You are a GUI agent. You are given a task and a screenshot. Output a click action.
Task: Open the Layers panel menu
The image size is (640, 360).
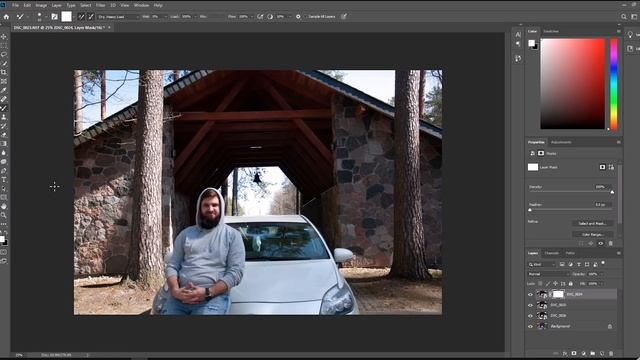click(619, 253)
